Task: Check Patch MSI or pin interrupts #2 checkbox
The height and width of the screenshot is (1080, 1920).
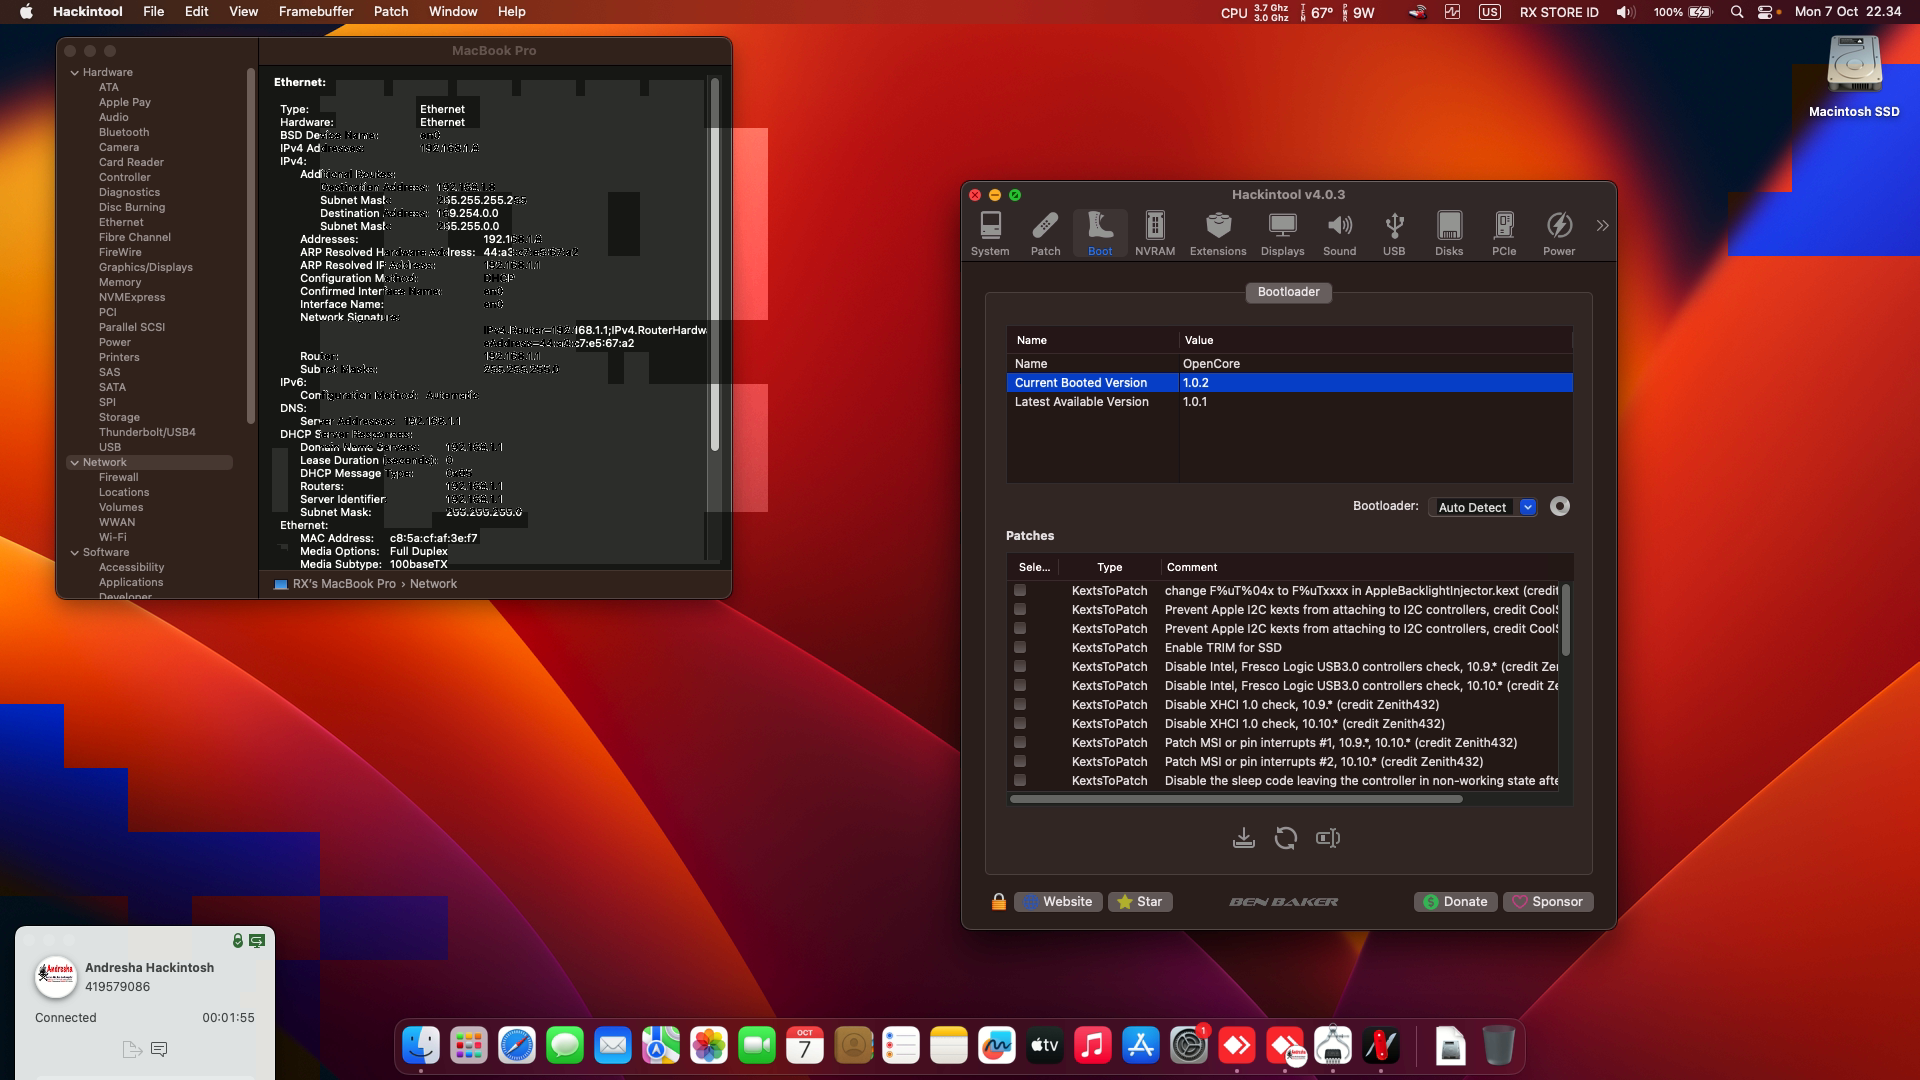Action: (x=1020, y=762)
